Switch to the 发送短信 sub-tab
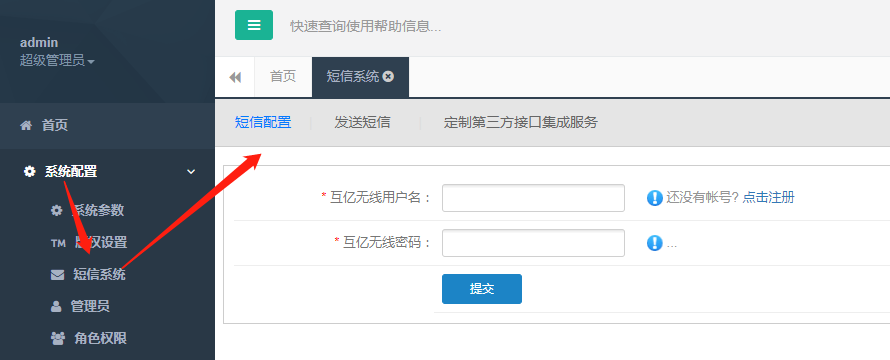 362,122
